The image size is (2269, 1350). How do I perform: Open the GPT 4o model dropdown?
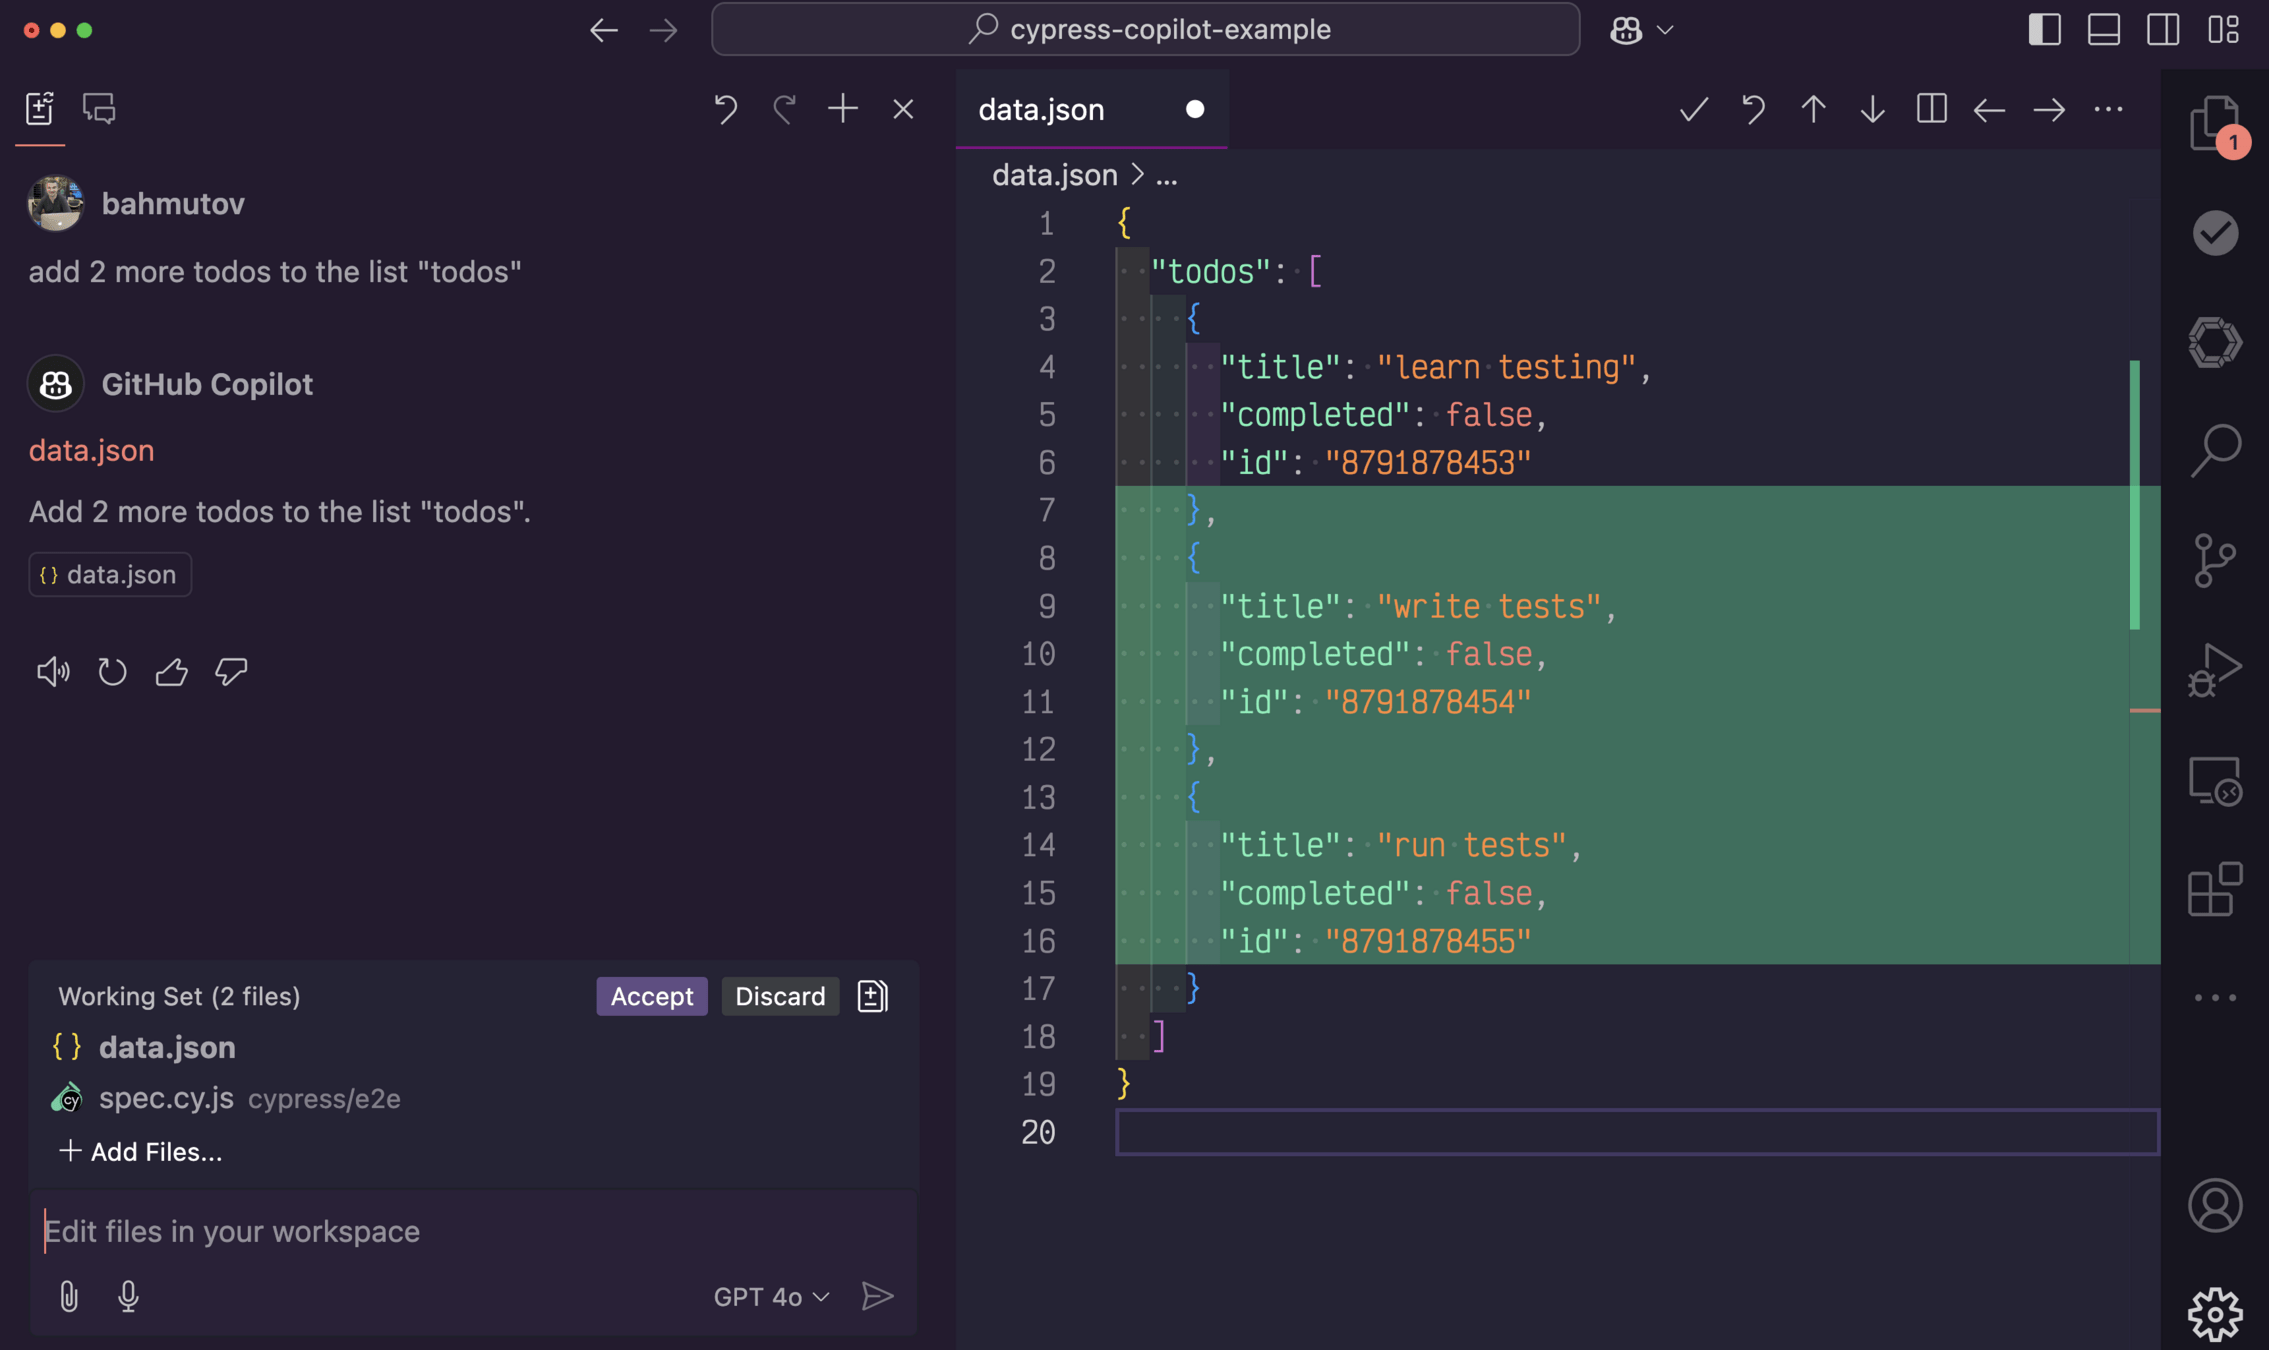click(x=771, y=1296)
